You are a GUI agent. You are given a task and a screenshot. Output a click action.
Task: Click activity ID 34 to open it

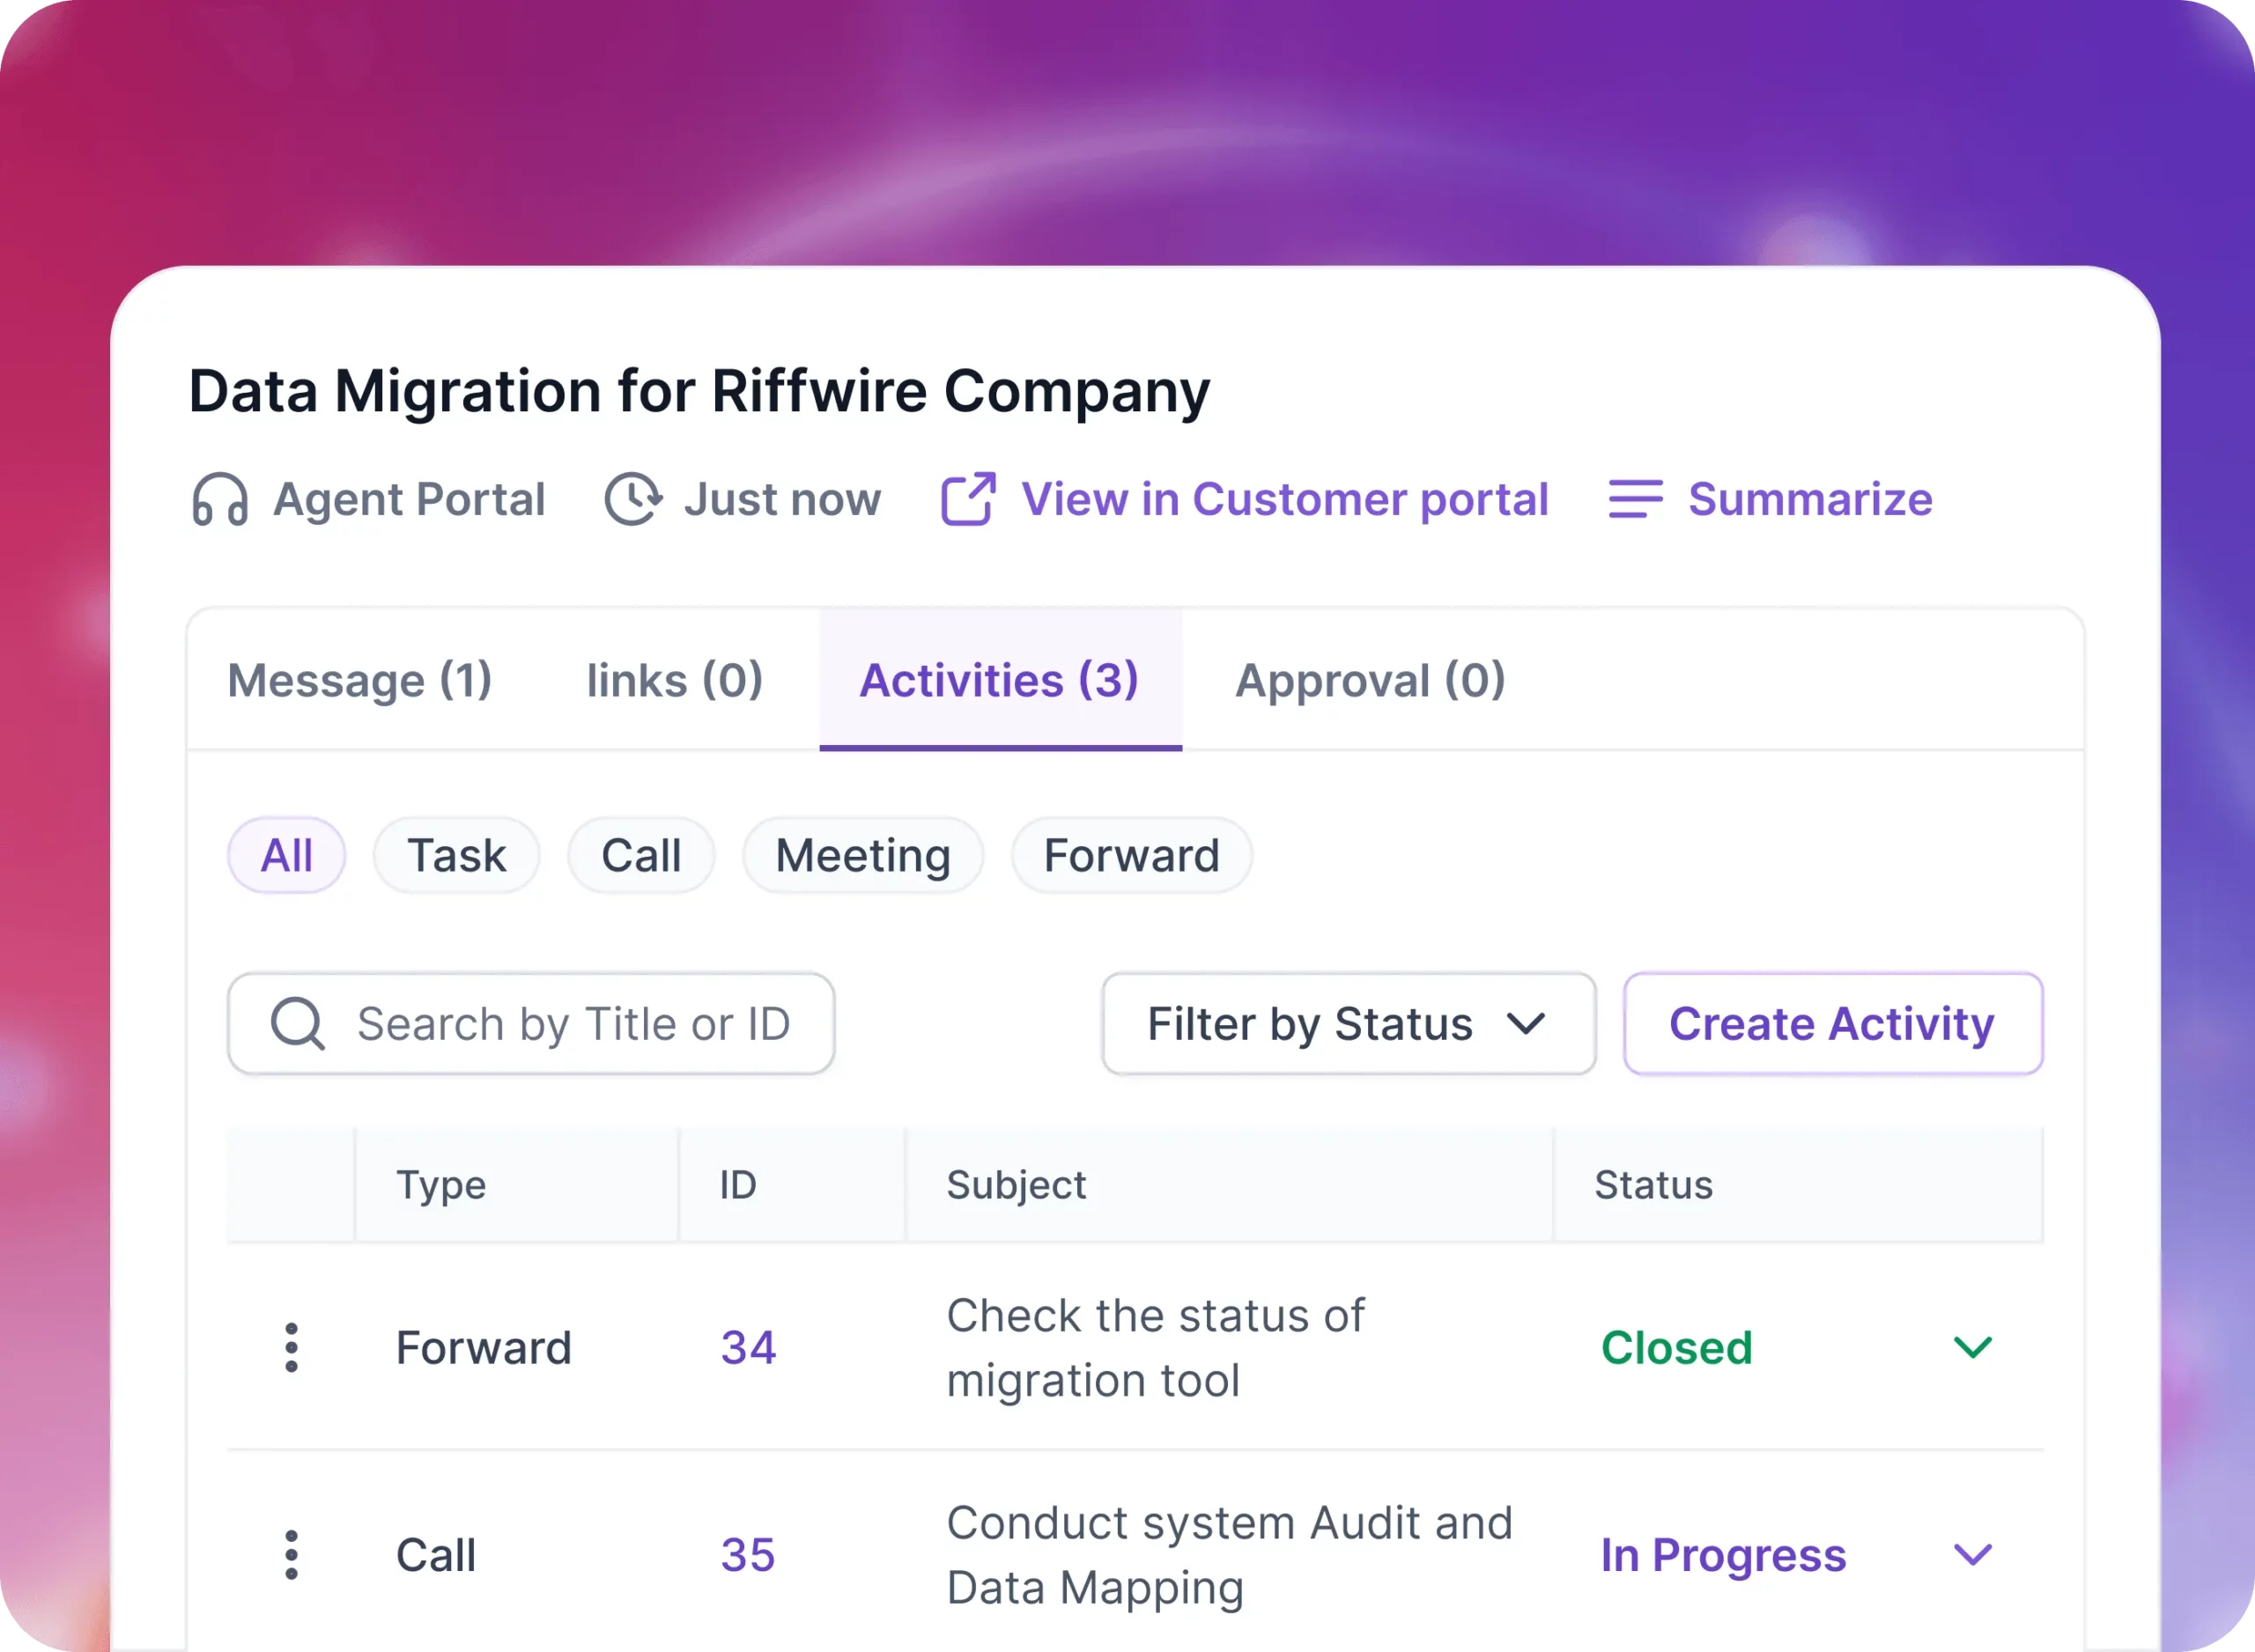point(746,1346)
